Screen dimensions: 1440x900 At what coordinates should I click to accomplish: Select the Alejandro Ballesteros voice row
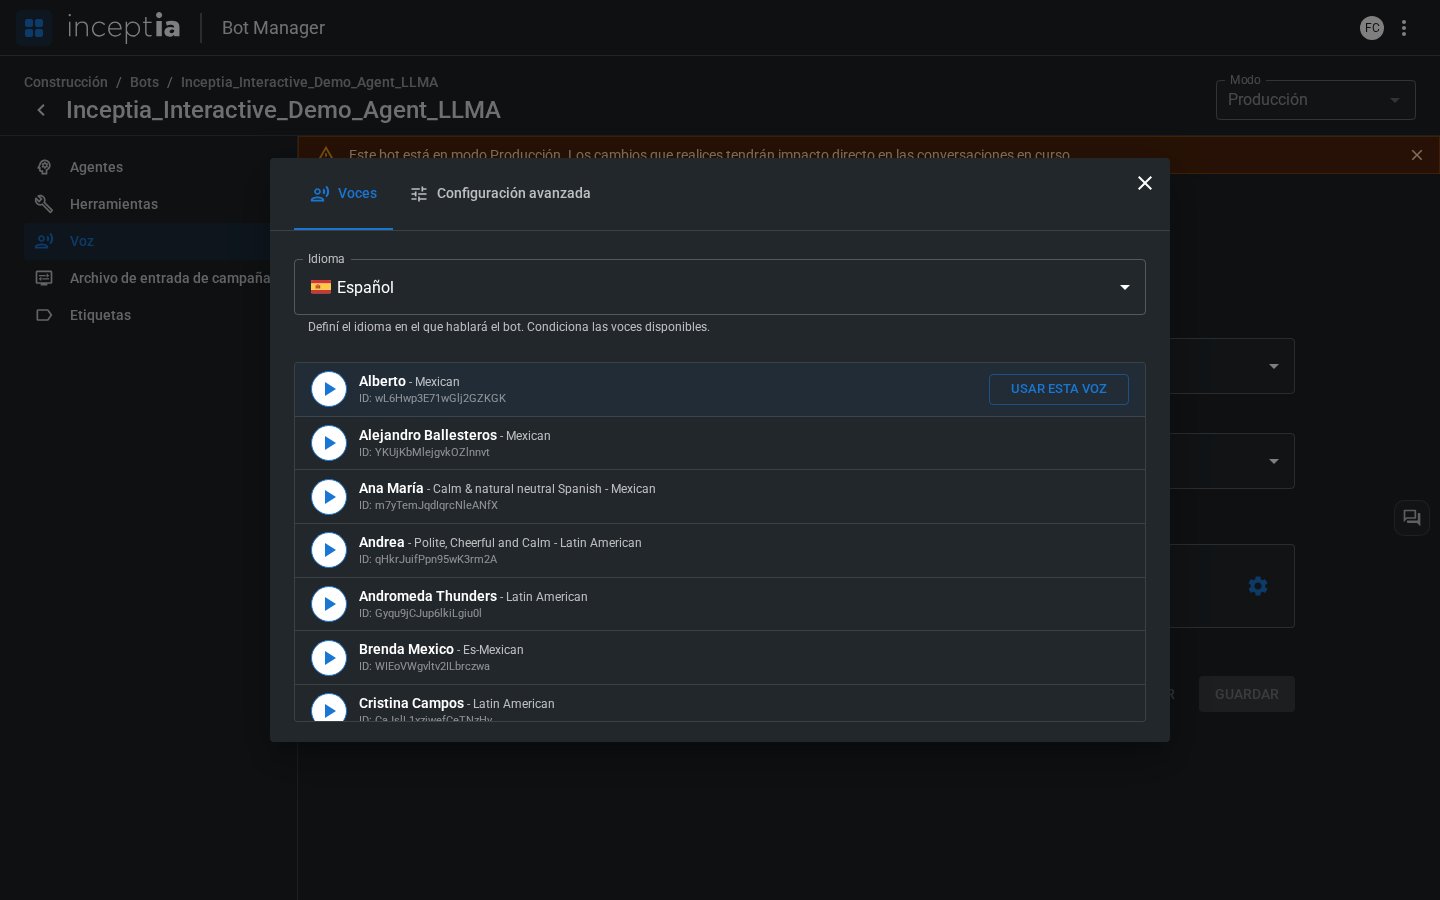click(720, 443)
